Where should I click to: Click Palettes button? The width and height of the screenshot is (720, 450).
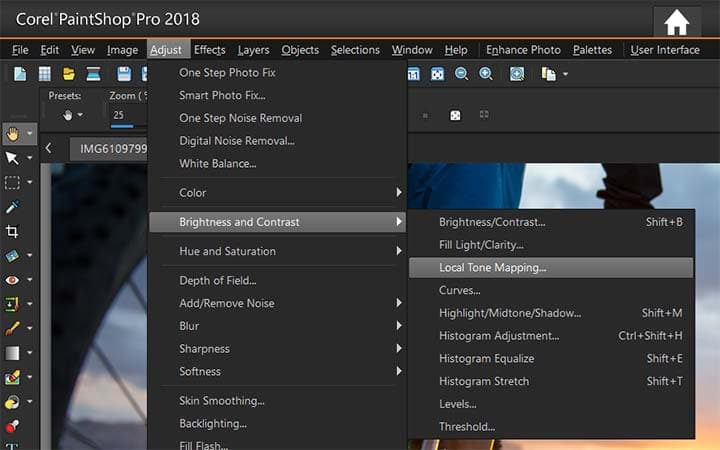[592, 50]
